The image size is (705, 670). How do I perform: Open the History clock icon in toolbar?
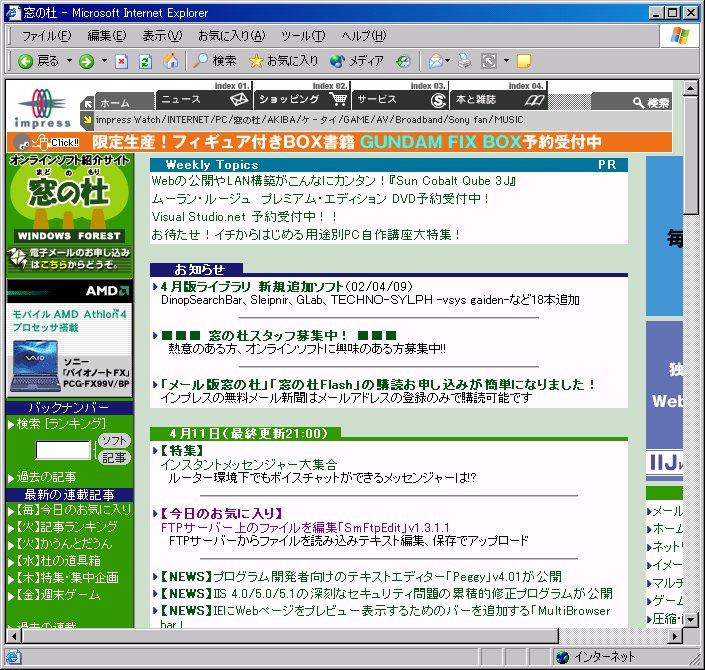[403, 61]
